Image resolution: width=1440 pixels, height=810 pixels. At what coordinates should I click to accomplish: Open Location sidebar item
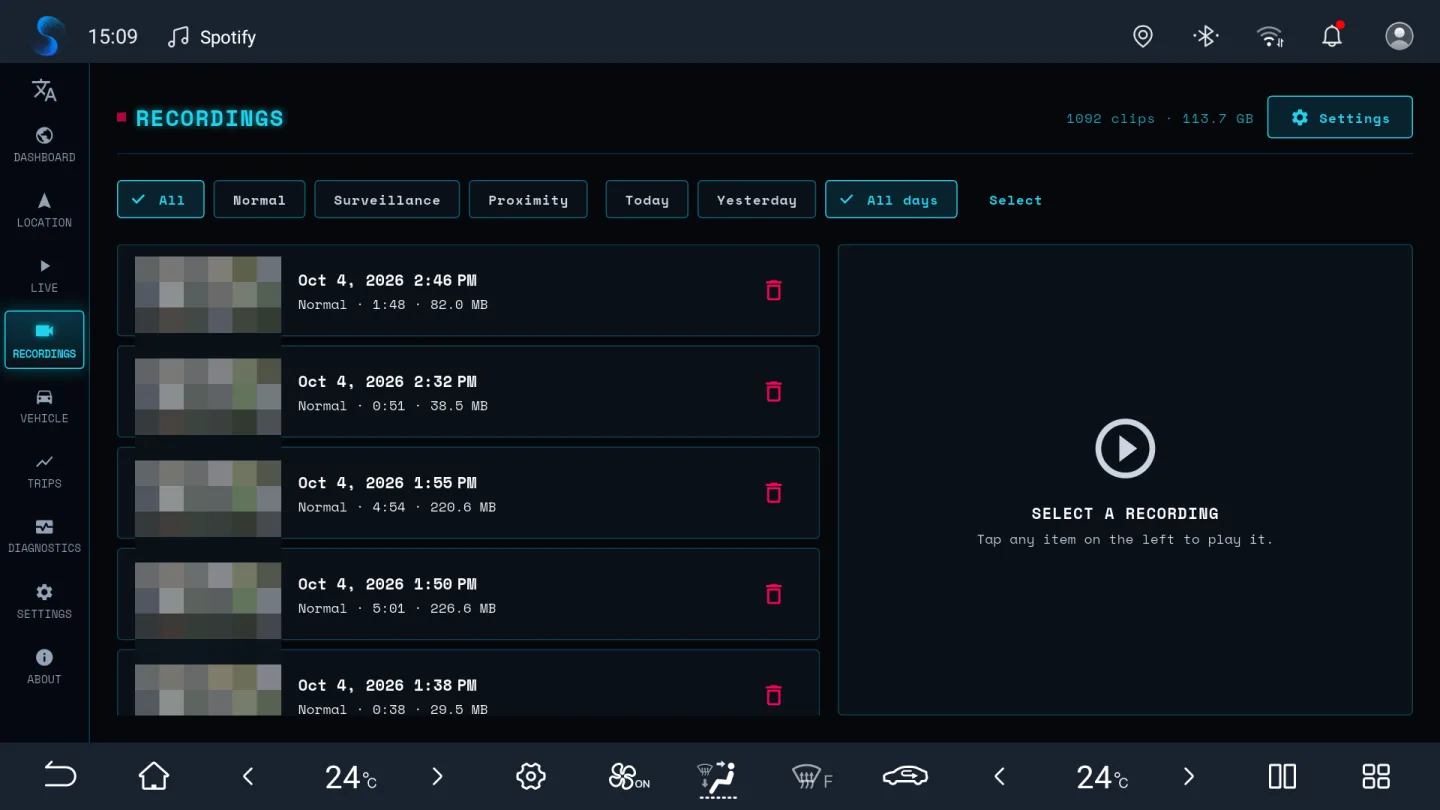(x=44, y=210)
